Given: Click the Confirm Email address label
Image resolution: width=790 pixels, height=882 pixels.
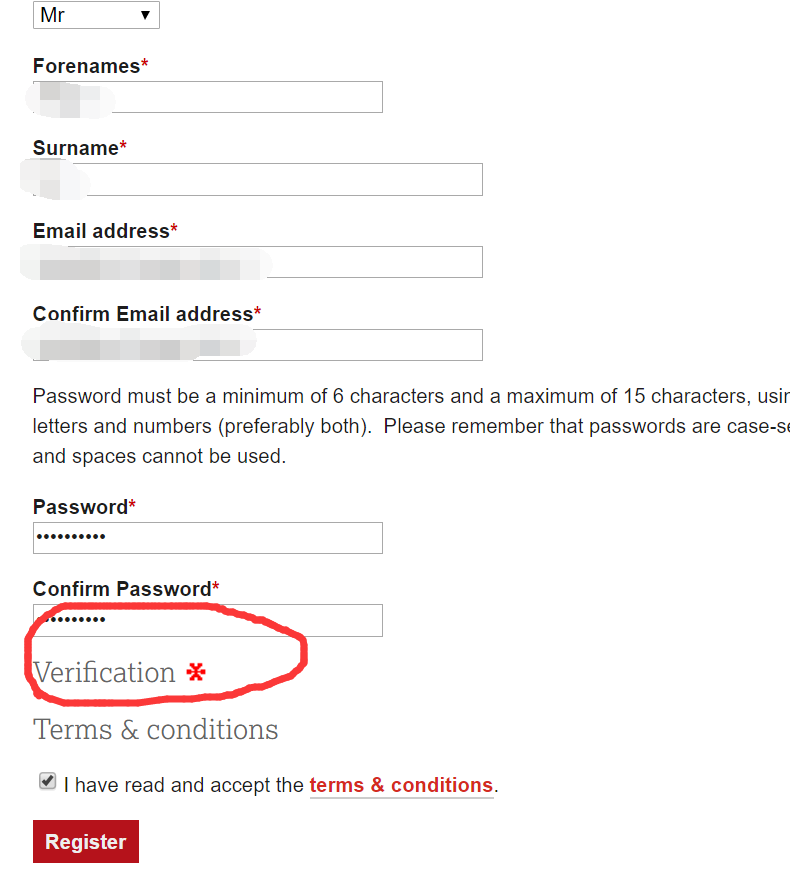Looking at the screenshot, I should pos(143,314).
